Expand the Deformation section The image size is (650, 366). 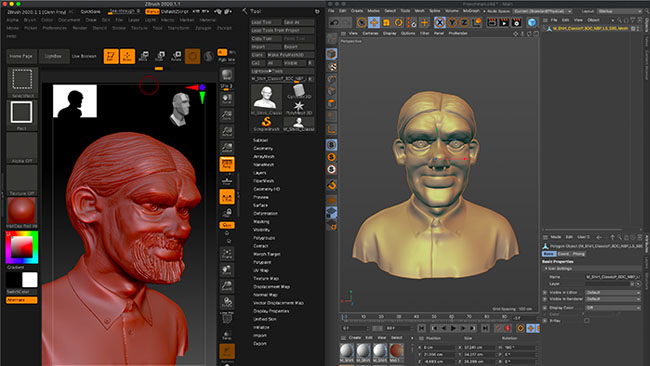265,213
